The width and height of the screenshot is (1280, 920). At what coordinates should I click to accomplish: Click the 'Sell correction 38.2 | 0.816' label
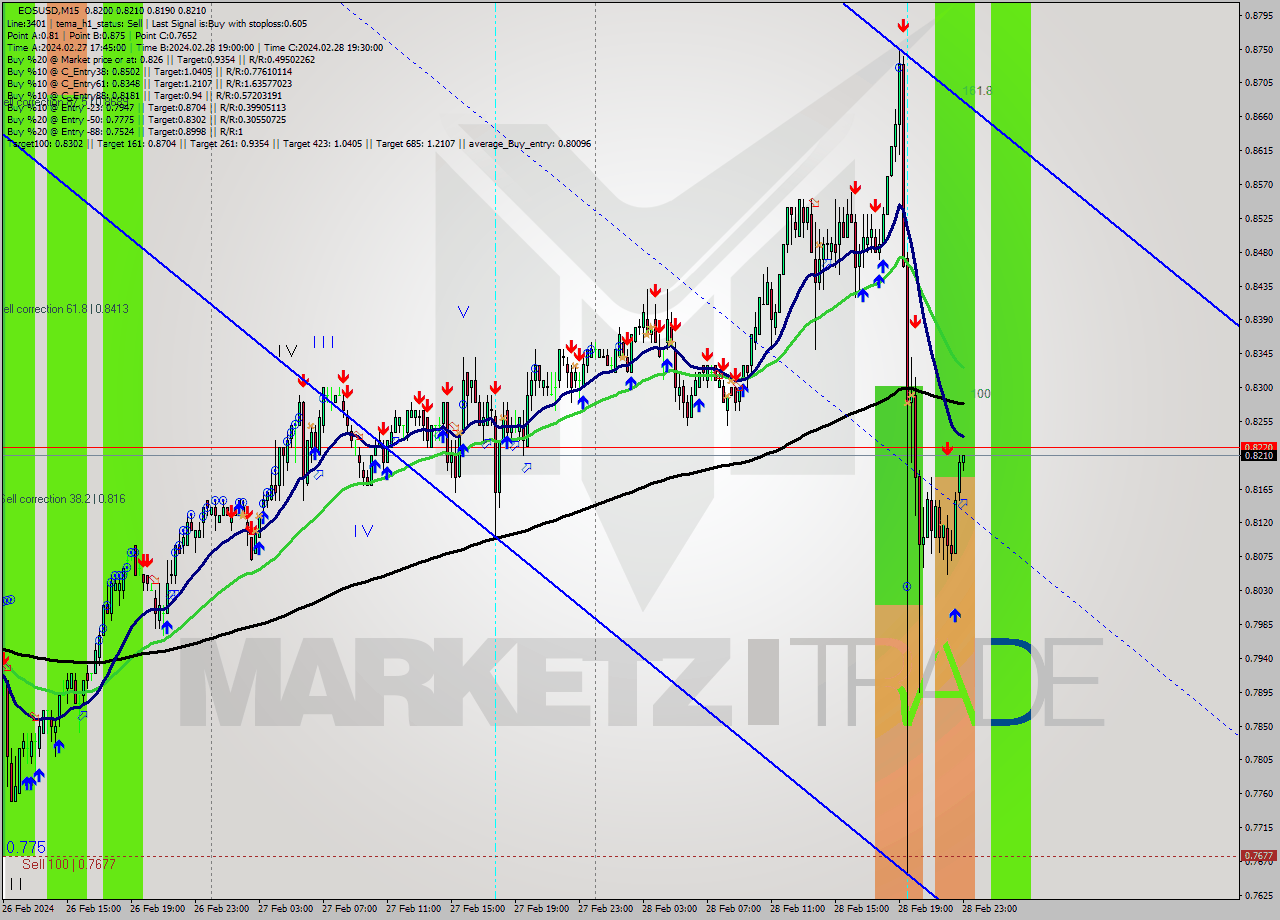click(x=62, y=498)
